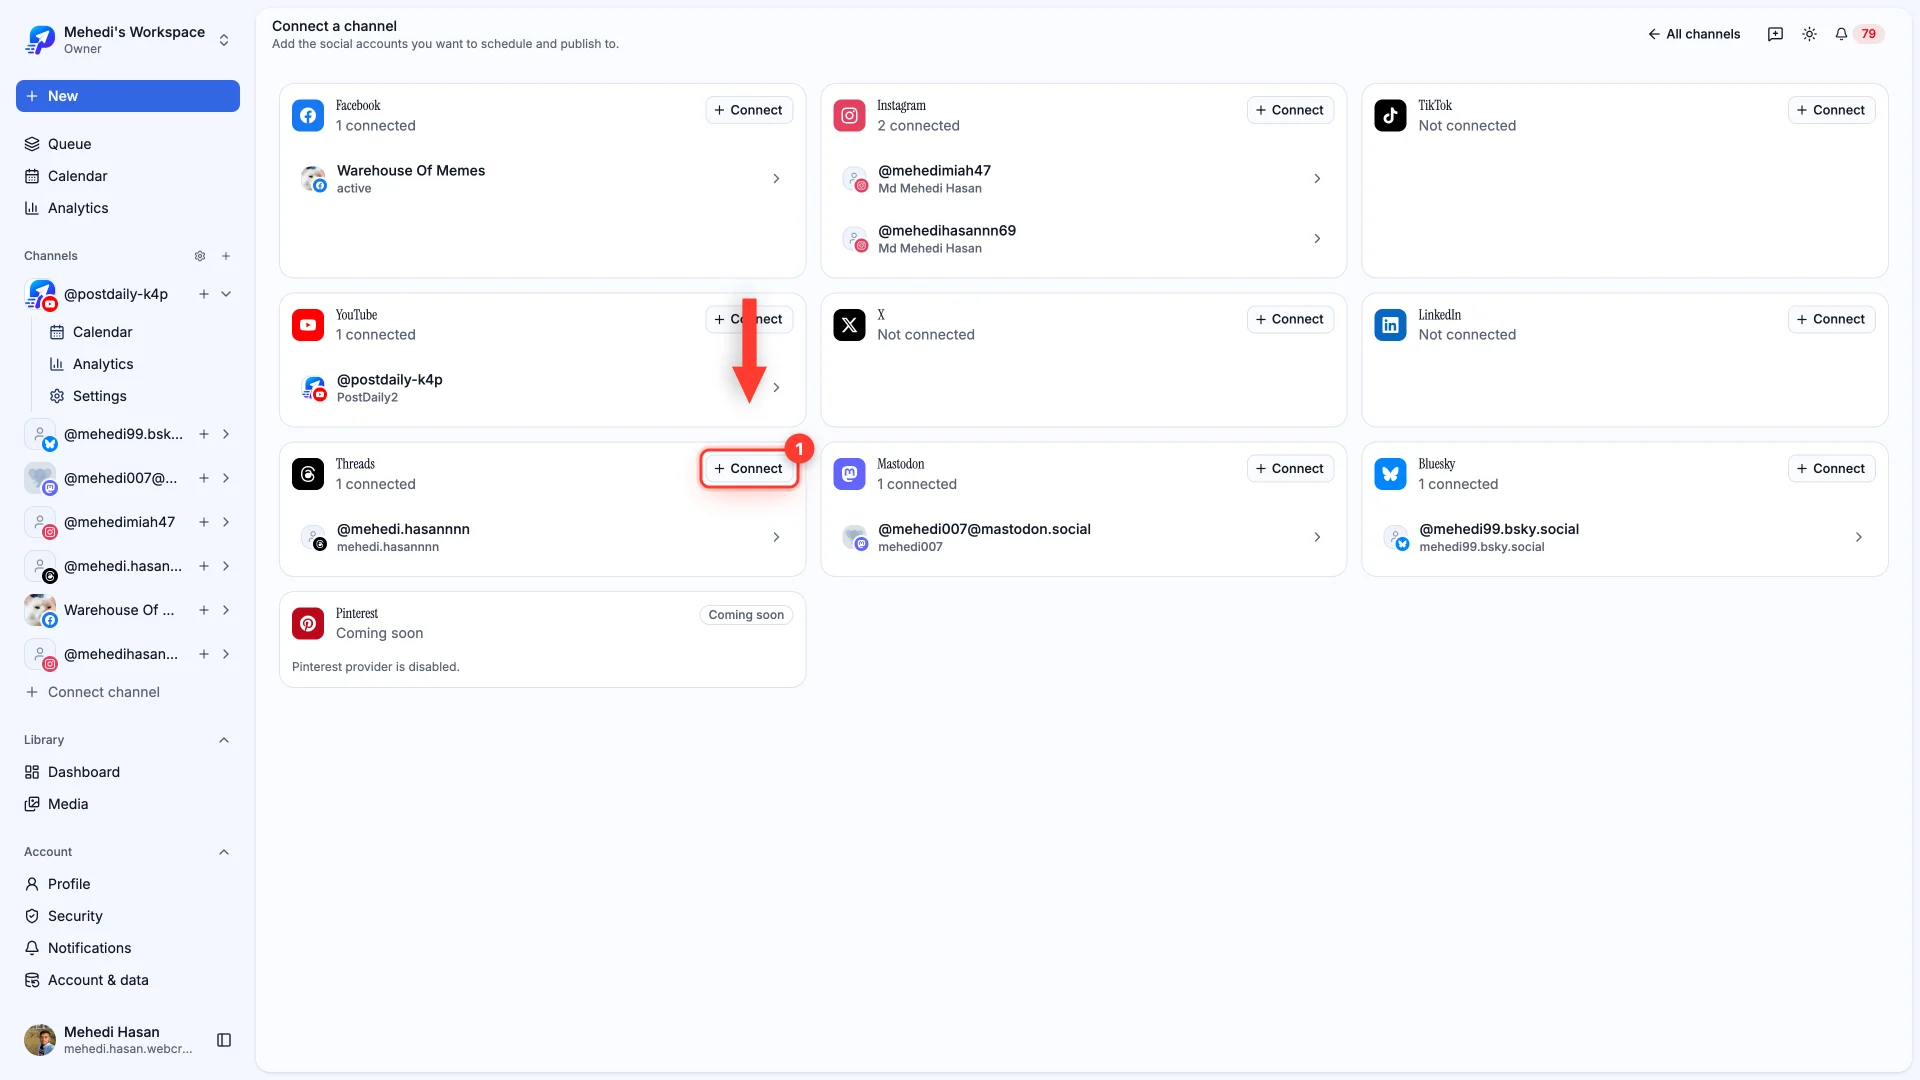Click the Bluesky logo icon
This screenshot has height=1080, width=1920.
click(1390, 474)
